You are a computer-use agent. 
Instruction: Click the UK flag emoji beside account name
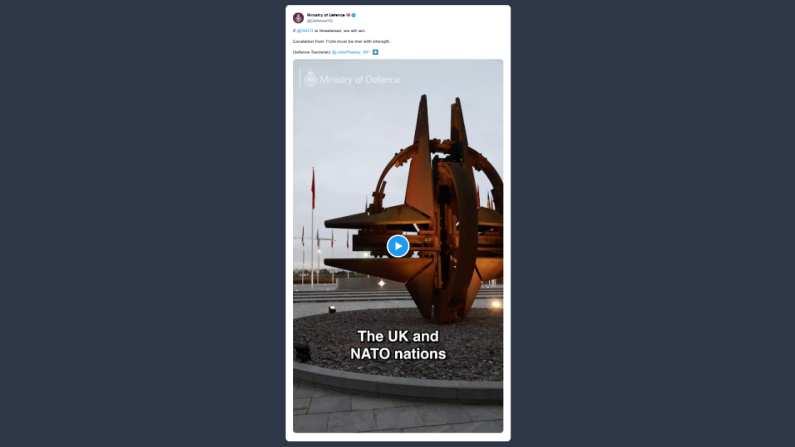[x=348, y=15]
